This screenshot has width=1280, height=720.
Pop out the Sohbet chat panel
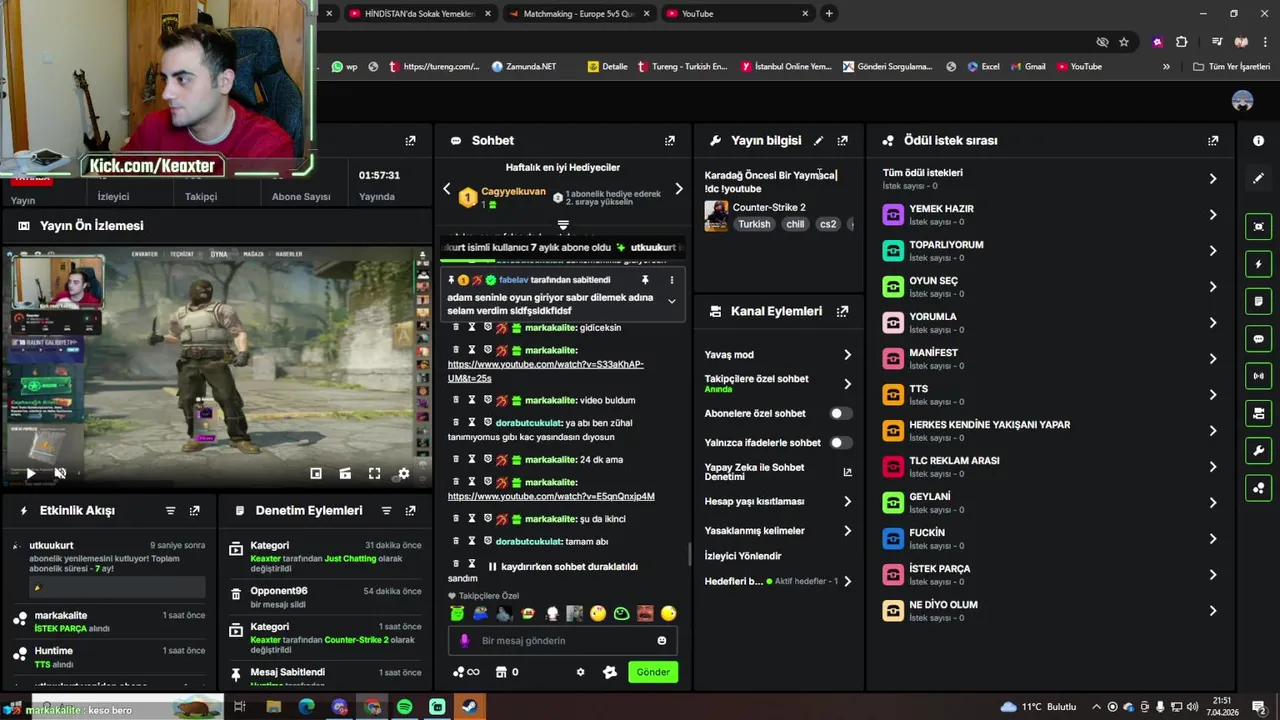(670, 141)
